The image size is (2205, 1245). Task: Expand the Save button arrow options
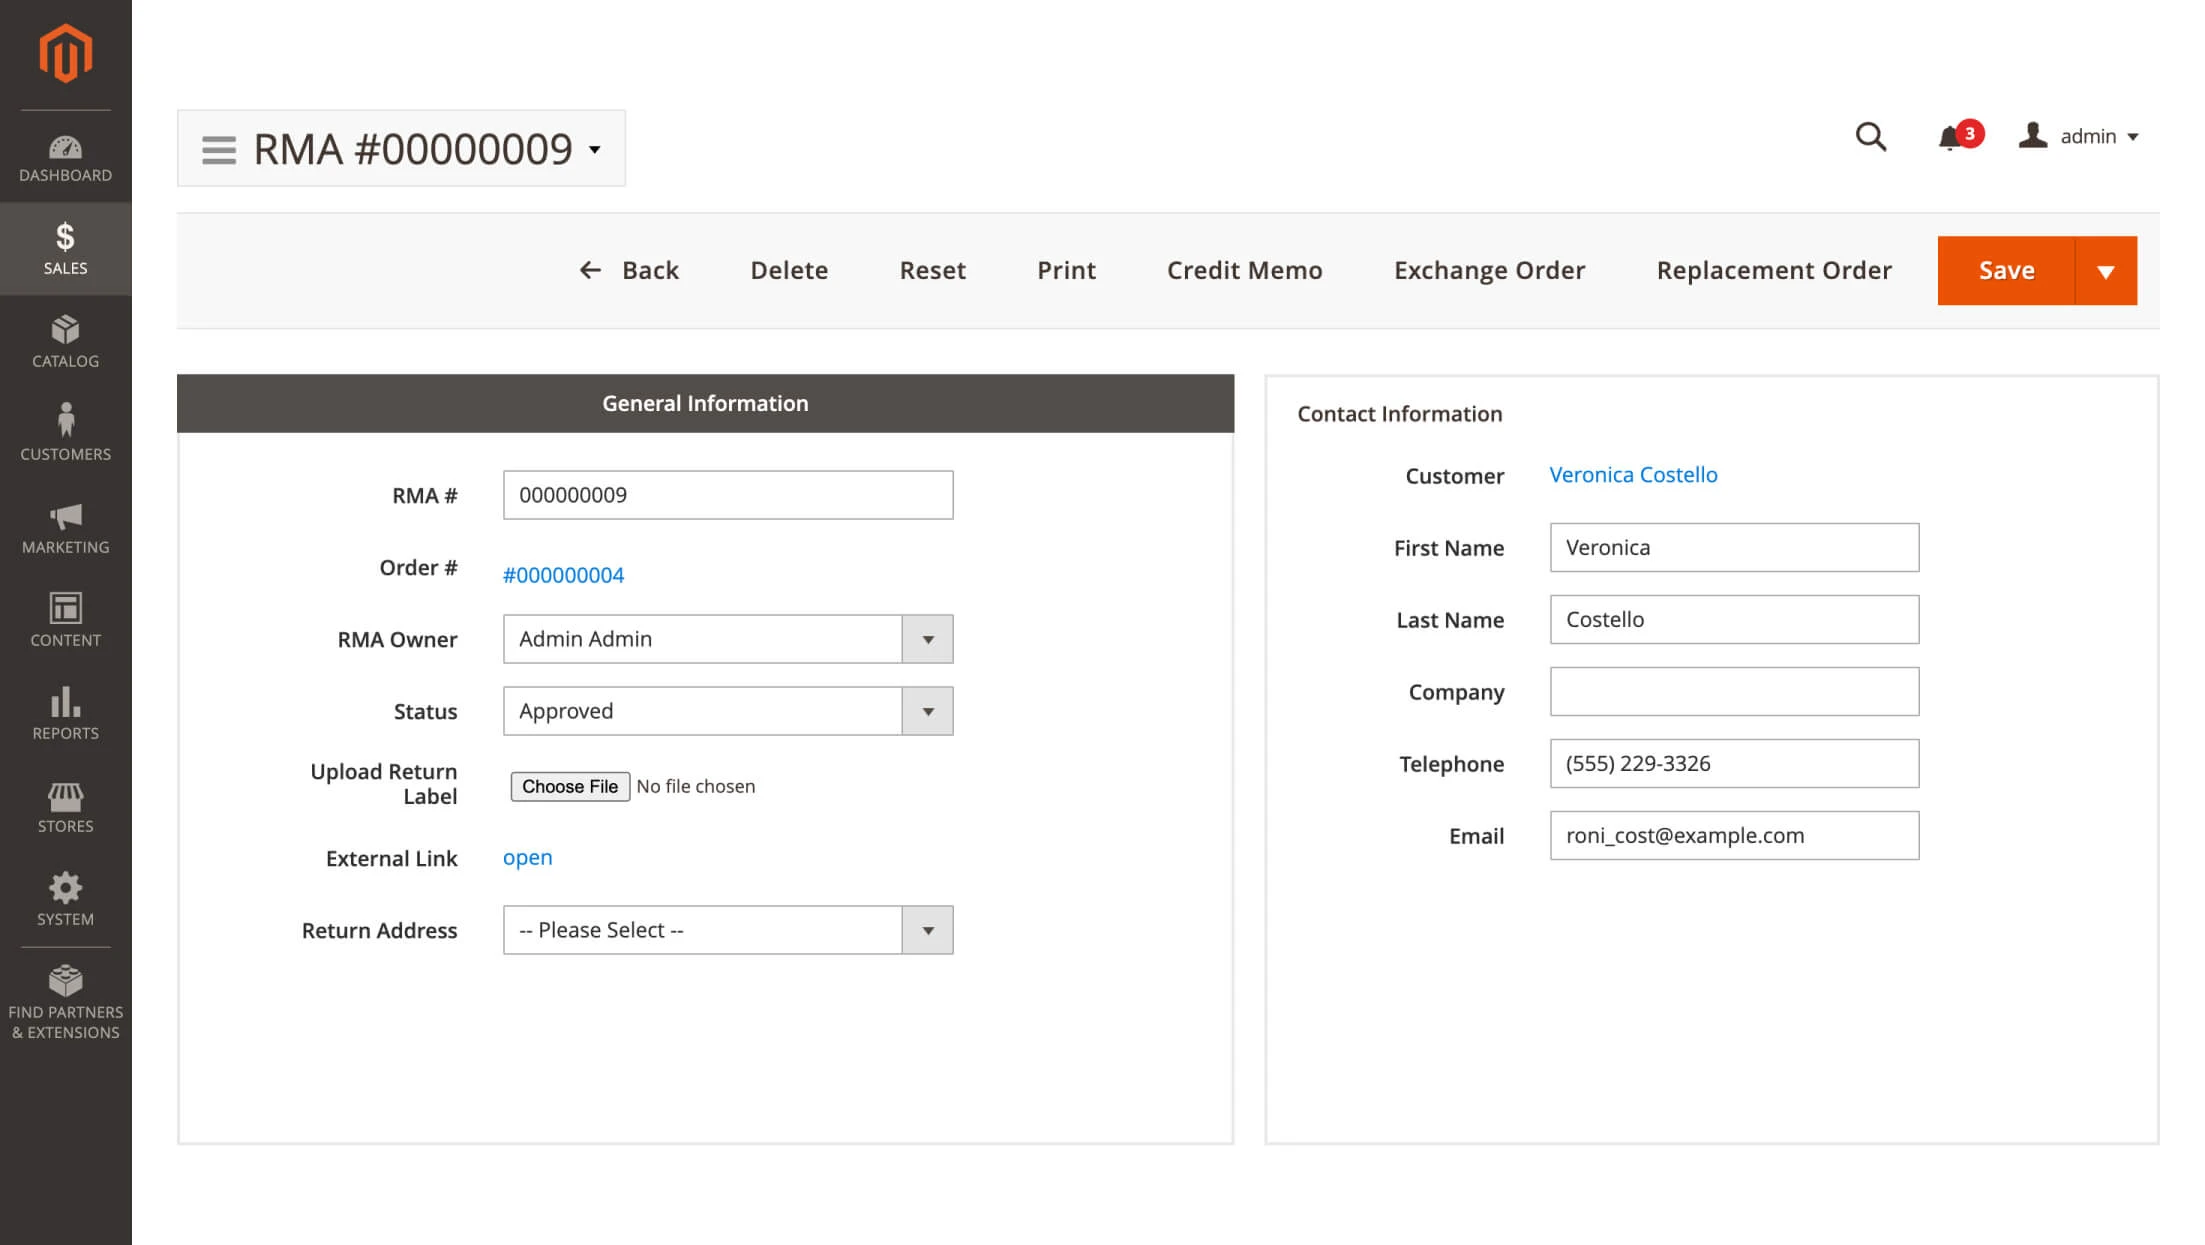tap(2105, 271)
